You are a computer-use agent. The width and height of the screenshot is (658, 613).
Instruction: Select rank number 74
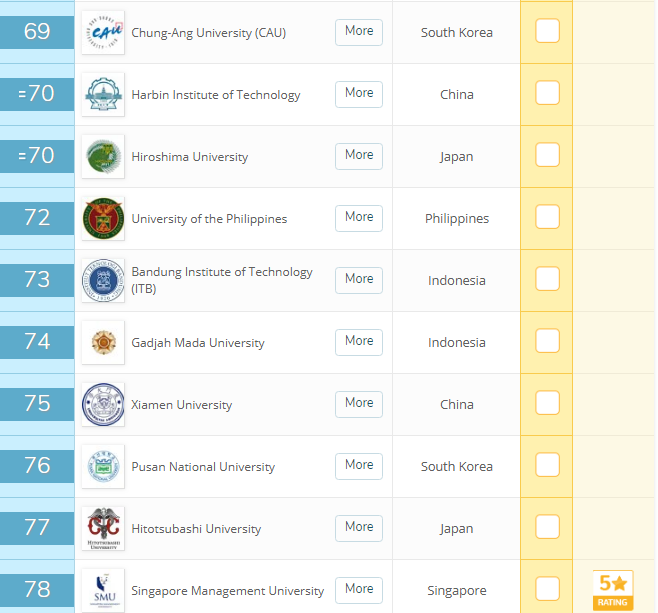[x=37, y=342]
